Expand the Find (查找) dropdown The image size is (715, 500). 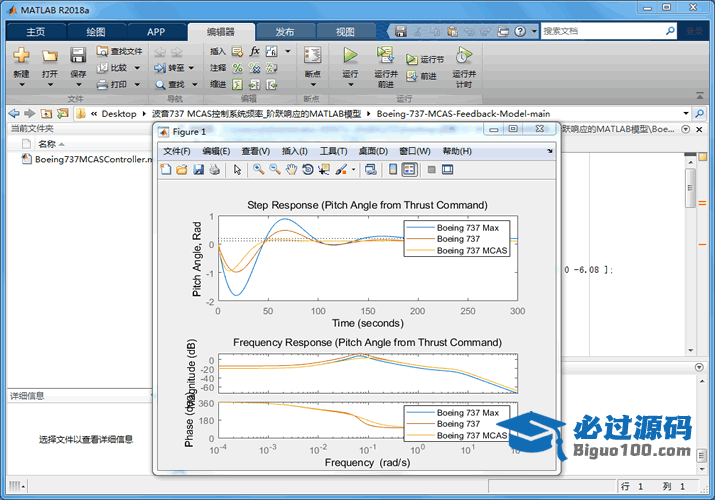click(194, 84)
